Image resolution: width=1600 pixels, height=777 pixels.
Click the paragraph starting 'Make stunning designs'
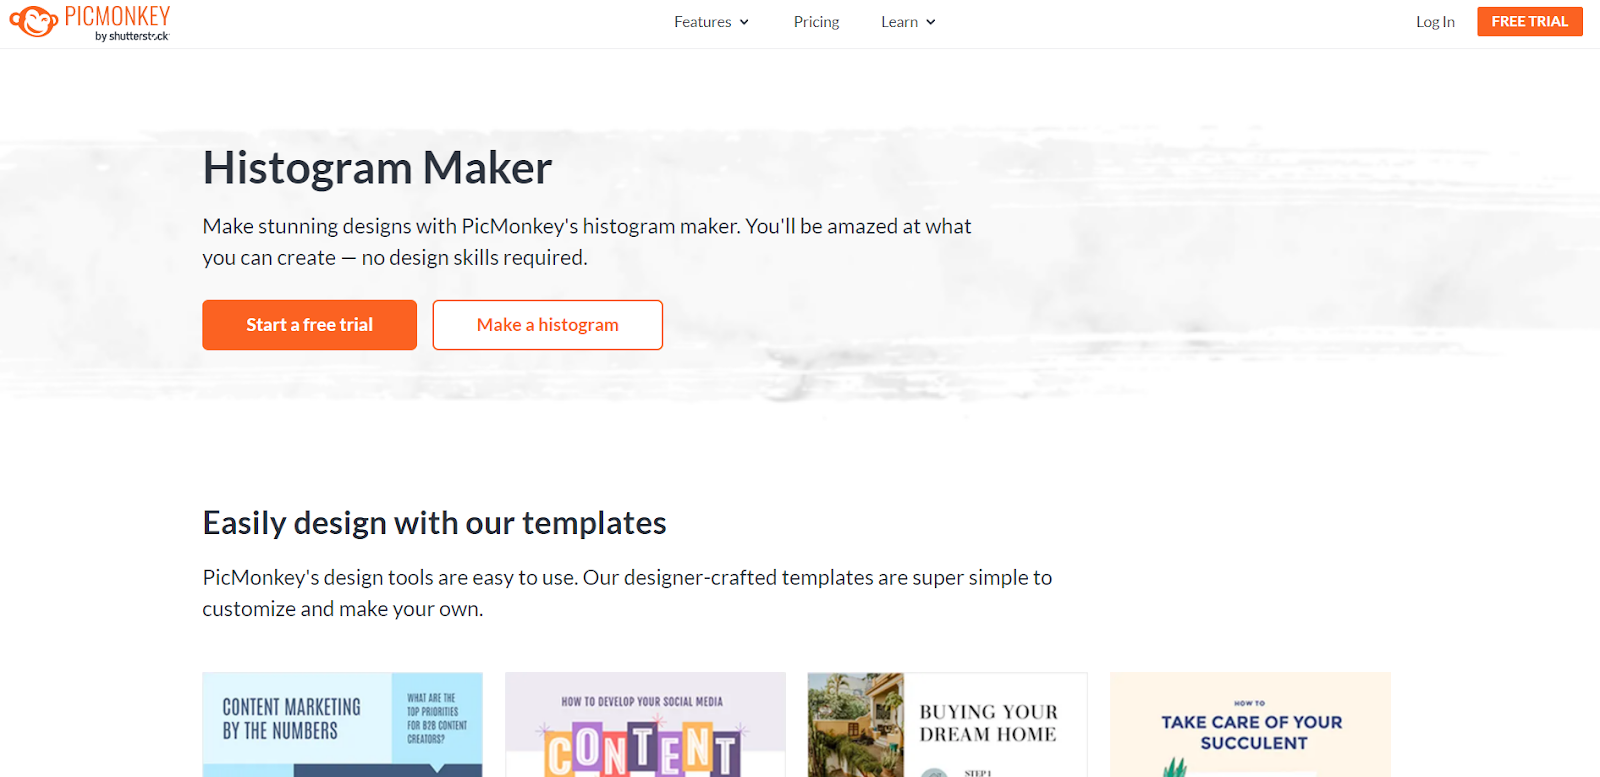coord(587,242)
